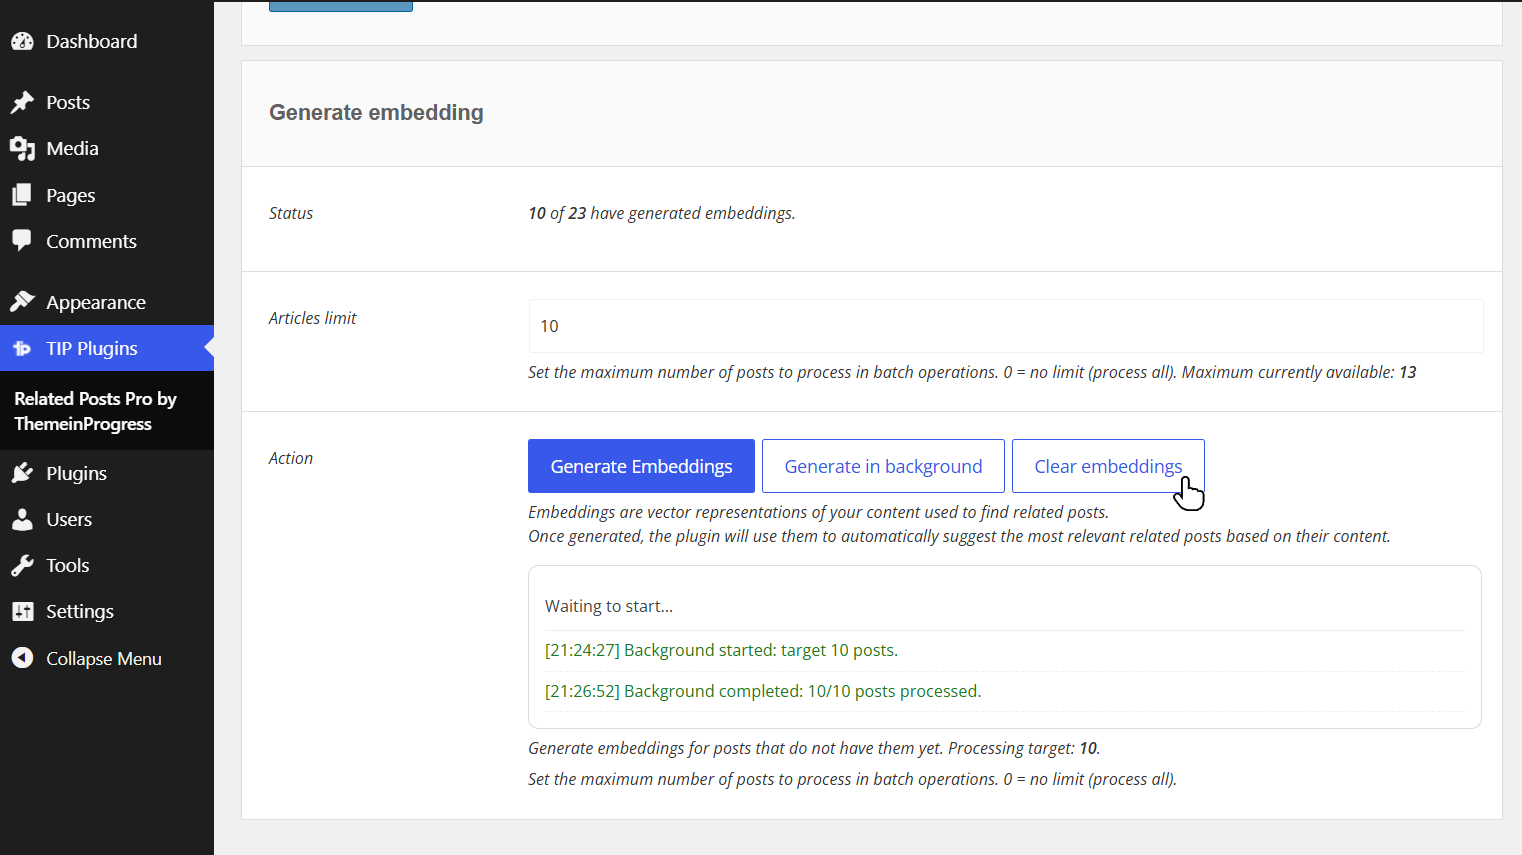The width and height of the screenshot is (1522, 855).
Task: Click the Clear embeddings button
Action: pyautogui.click(x=1108, y=466)
